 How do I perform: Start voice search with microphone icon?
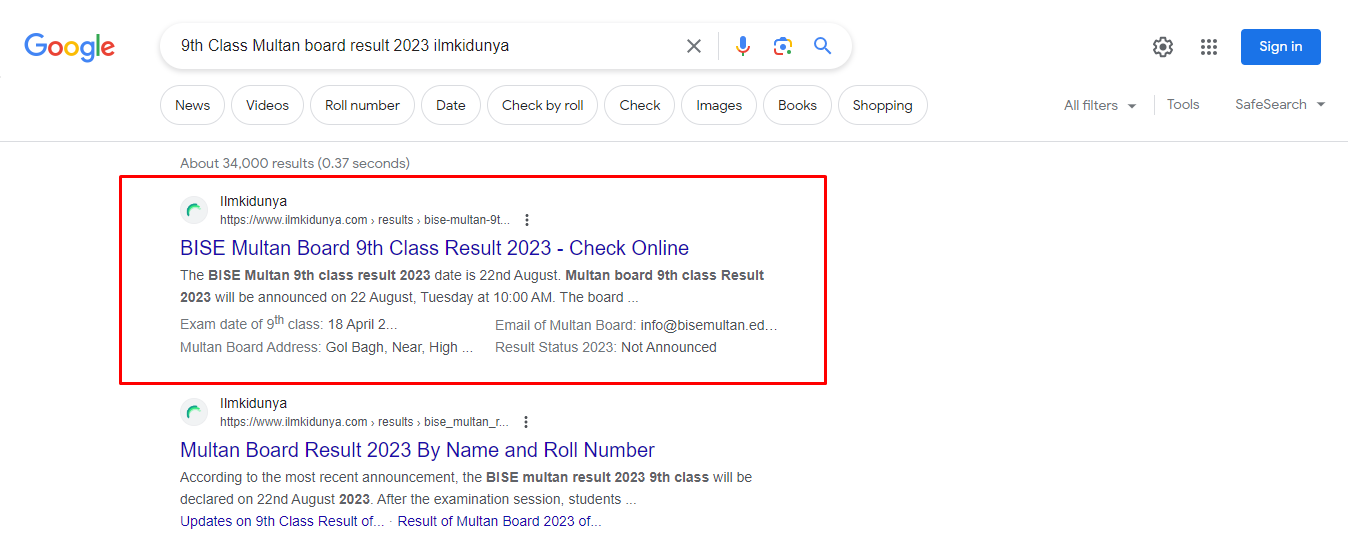[x=743, y=46]
